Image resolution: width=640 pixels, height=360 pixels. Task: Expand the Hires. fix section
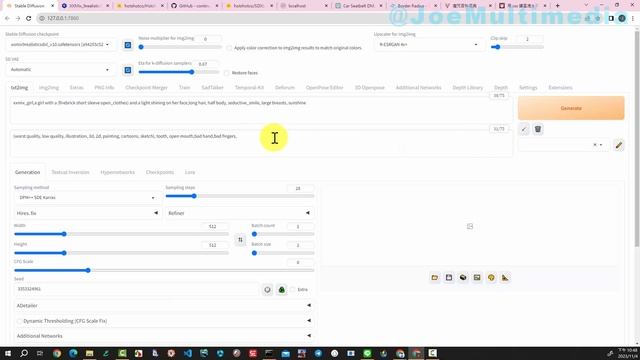coord(87,213)
